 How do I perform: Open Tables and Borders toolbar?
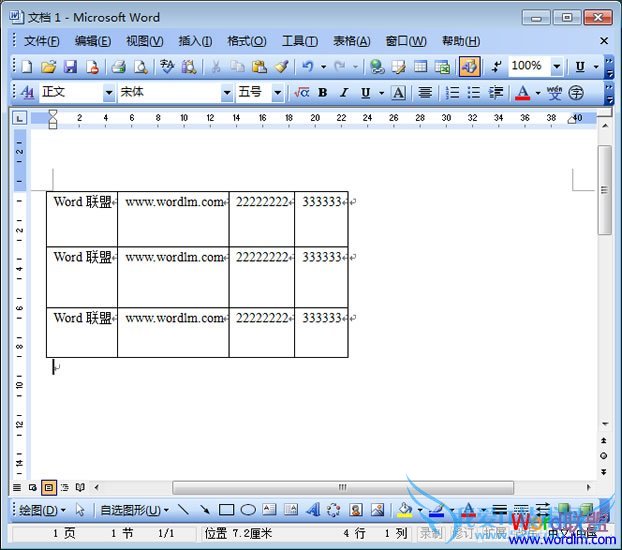(x=398, y=67)
